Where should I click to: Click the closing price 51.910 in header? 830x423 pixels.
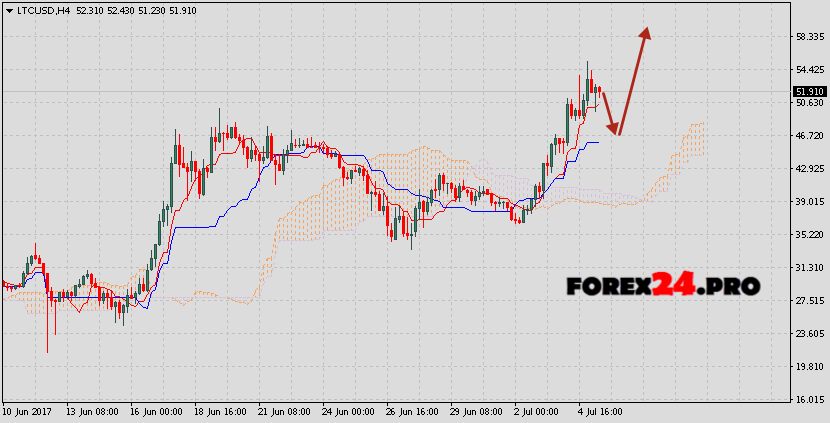(183, 10)
